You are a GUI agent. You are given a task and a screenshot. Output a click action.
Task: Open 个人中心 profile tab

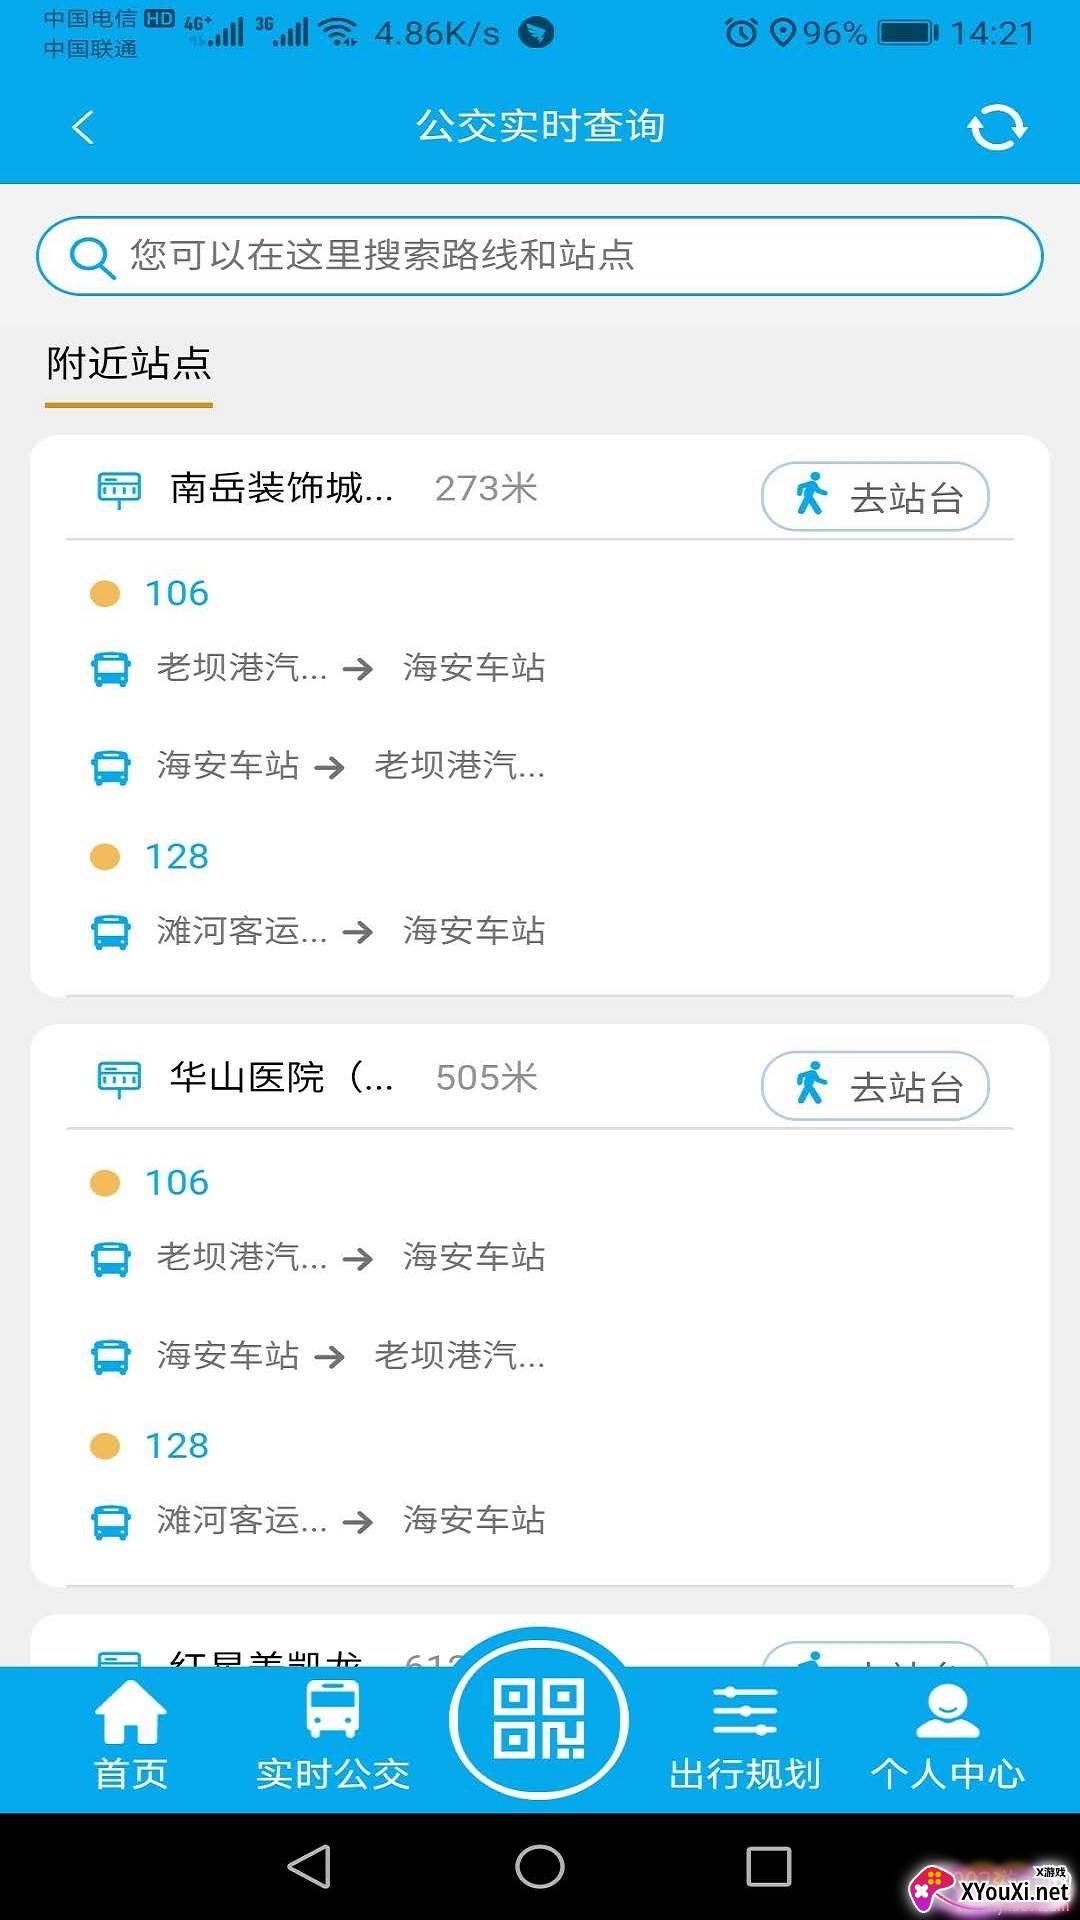coord(947,1736)
